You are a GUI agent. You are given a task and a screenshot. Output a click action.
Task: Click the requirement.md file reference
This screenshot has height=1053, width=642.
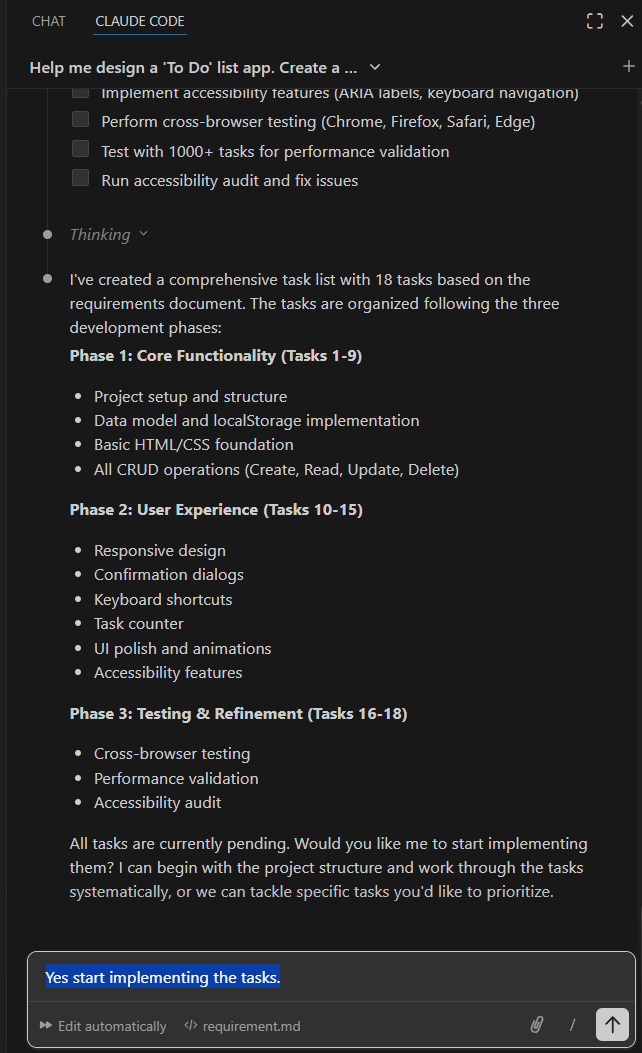251,1026
